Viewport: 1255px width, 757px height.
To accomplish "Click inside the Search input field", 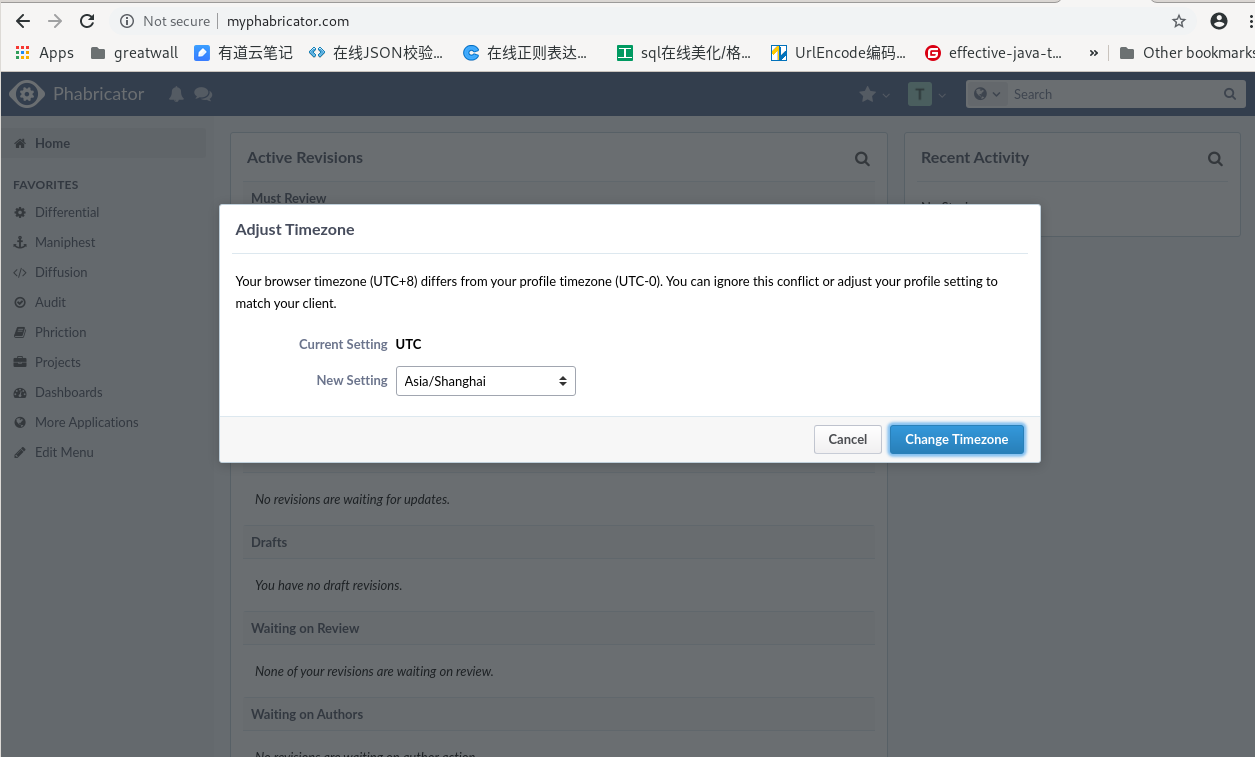I will [x=1100, y=93].
